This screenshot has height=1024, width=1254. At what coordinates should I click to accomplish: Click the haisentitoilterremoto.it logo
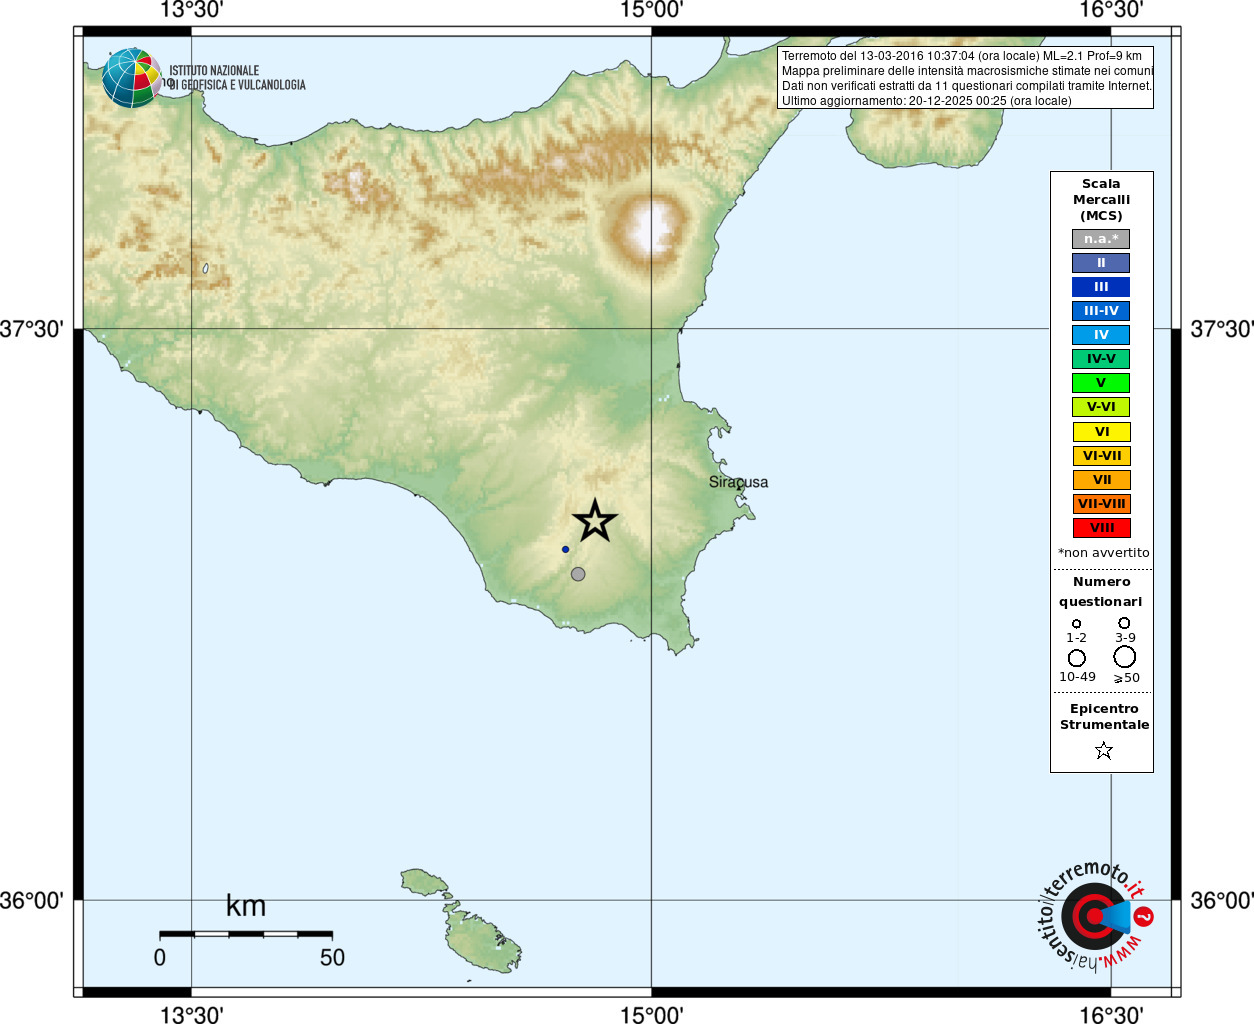[1095, 915]
